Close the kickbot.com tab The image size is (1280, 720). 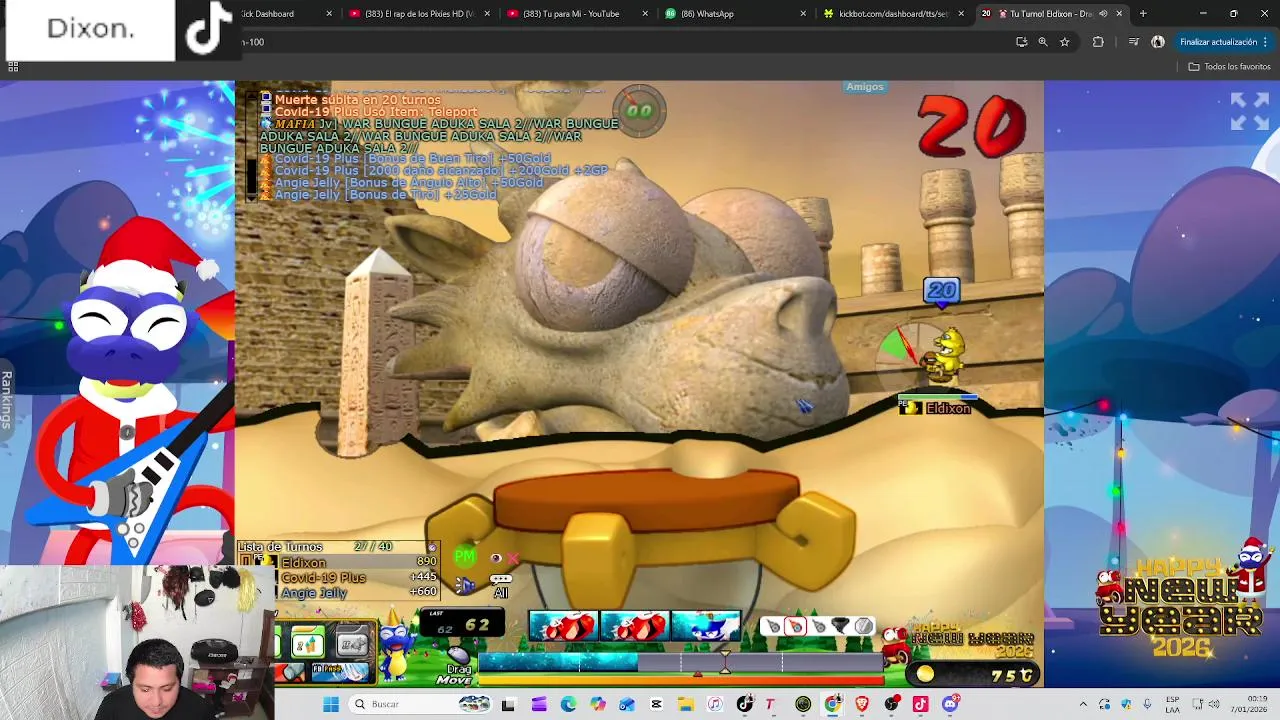click(961, 14)
